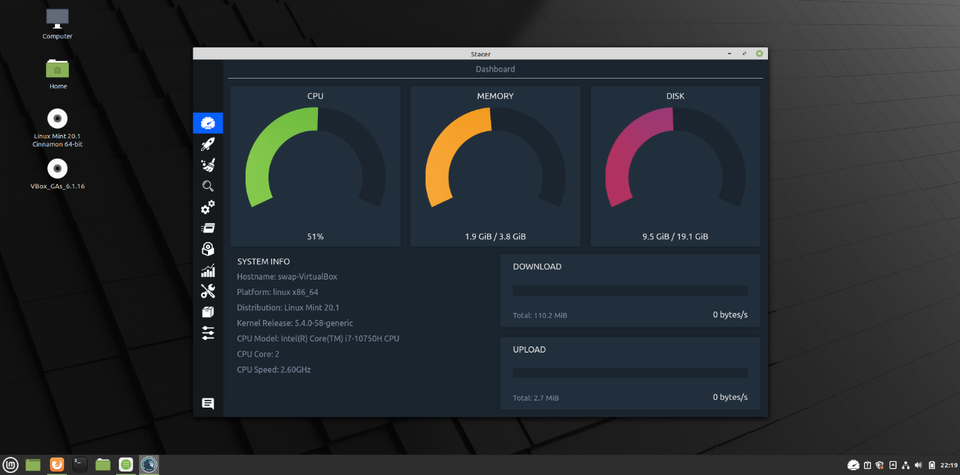Open the System Cleaner broom icon
Image resolution: width=960 pixels, height=475 pixels.
pyautogui.click(x=208, y=165)
